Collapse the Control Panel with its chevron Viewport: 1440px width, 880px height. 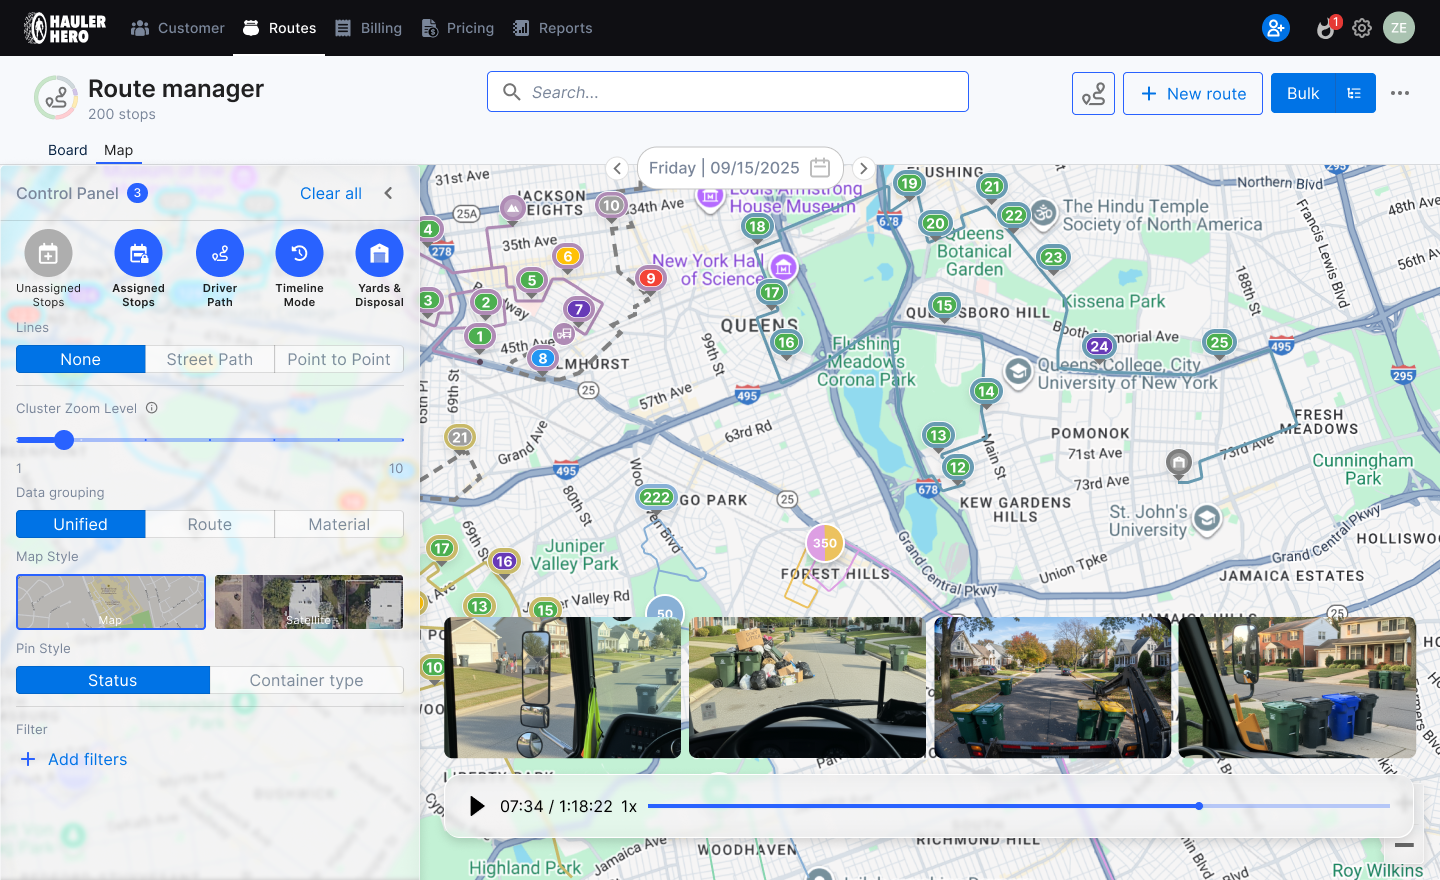point(388,193)
